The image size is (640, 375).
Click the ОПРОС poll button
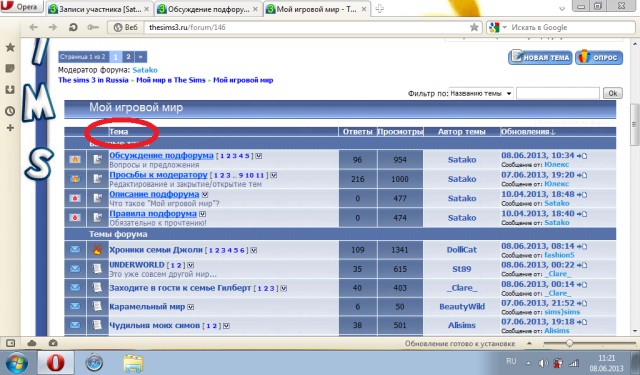(599, 57)
